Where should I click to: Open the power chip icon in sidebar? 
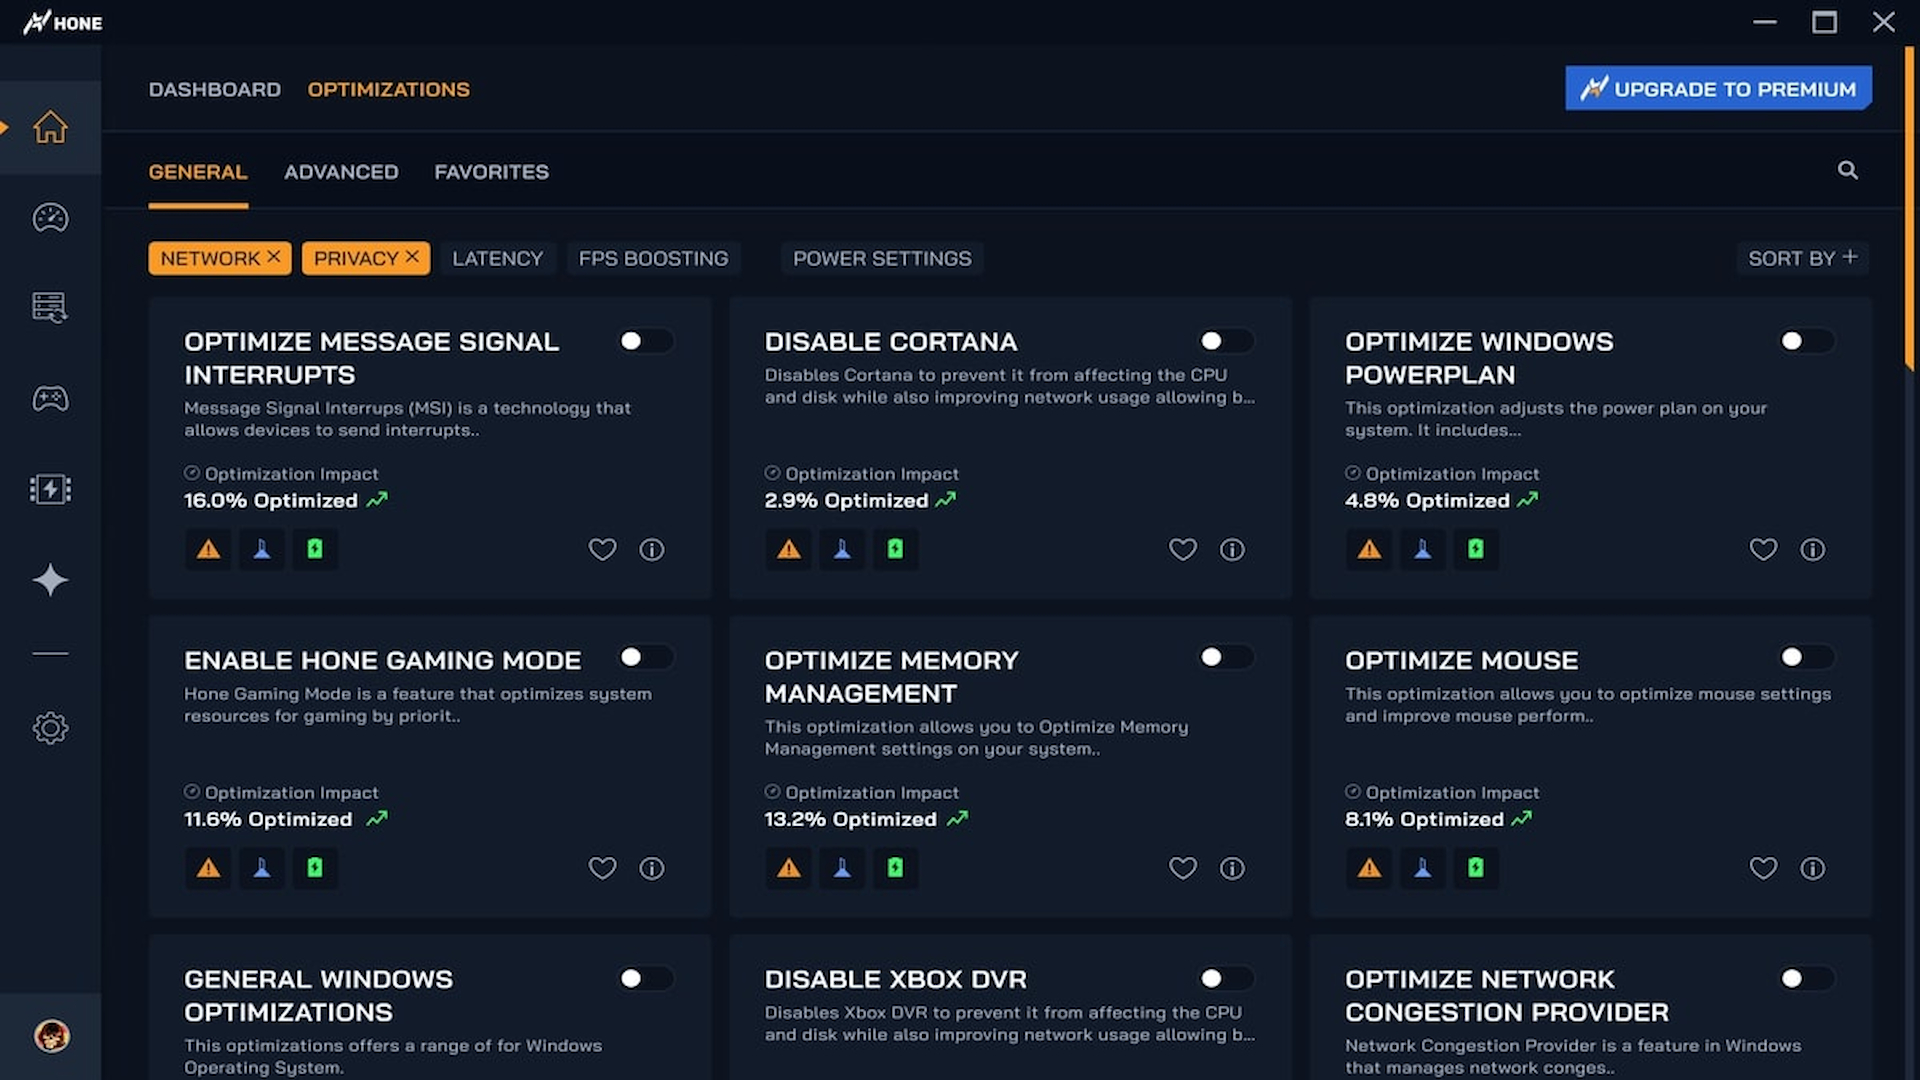pos(50,489)
